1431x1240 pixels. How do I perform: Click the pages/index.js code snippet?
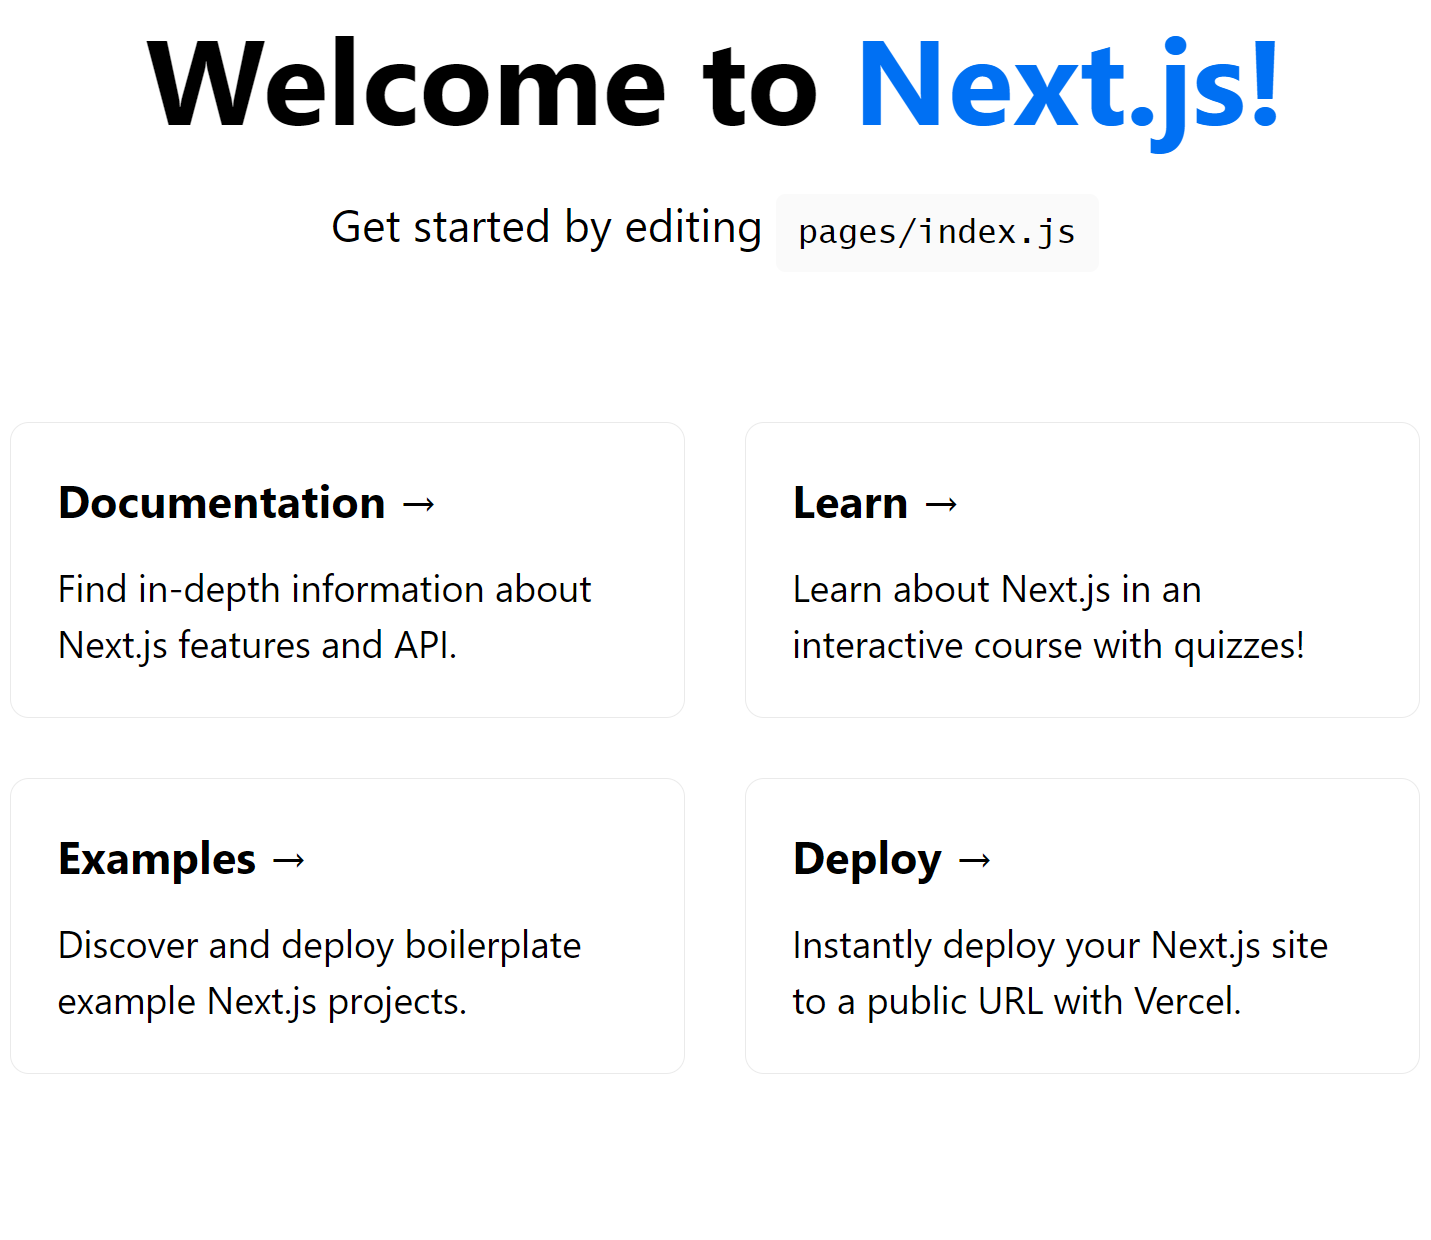tap(936, 233)
